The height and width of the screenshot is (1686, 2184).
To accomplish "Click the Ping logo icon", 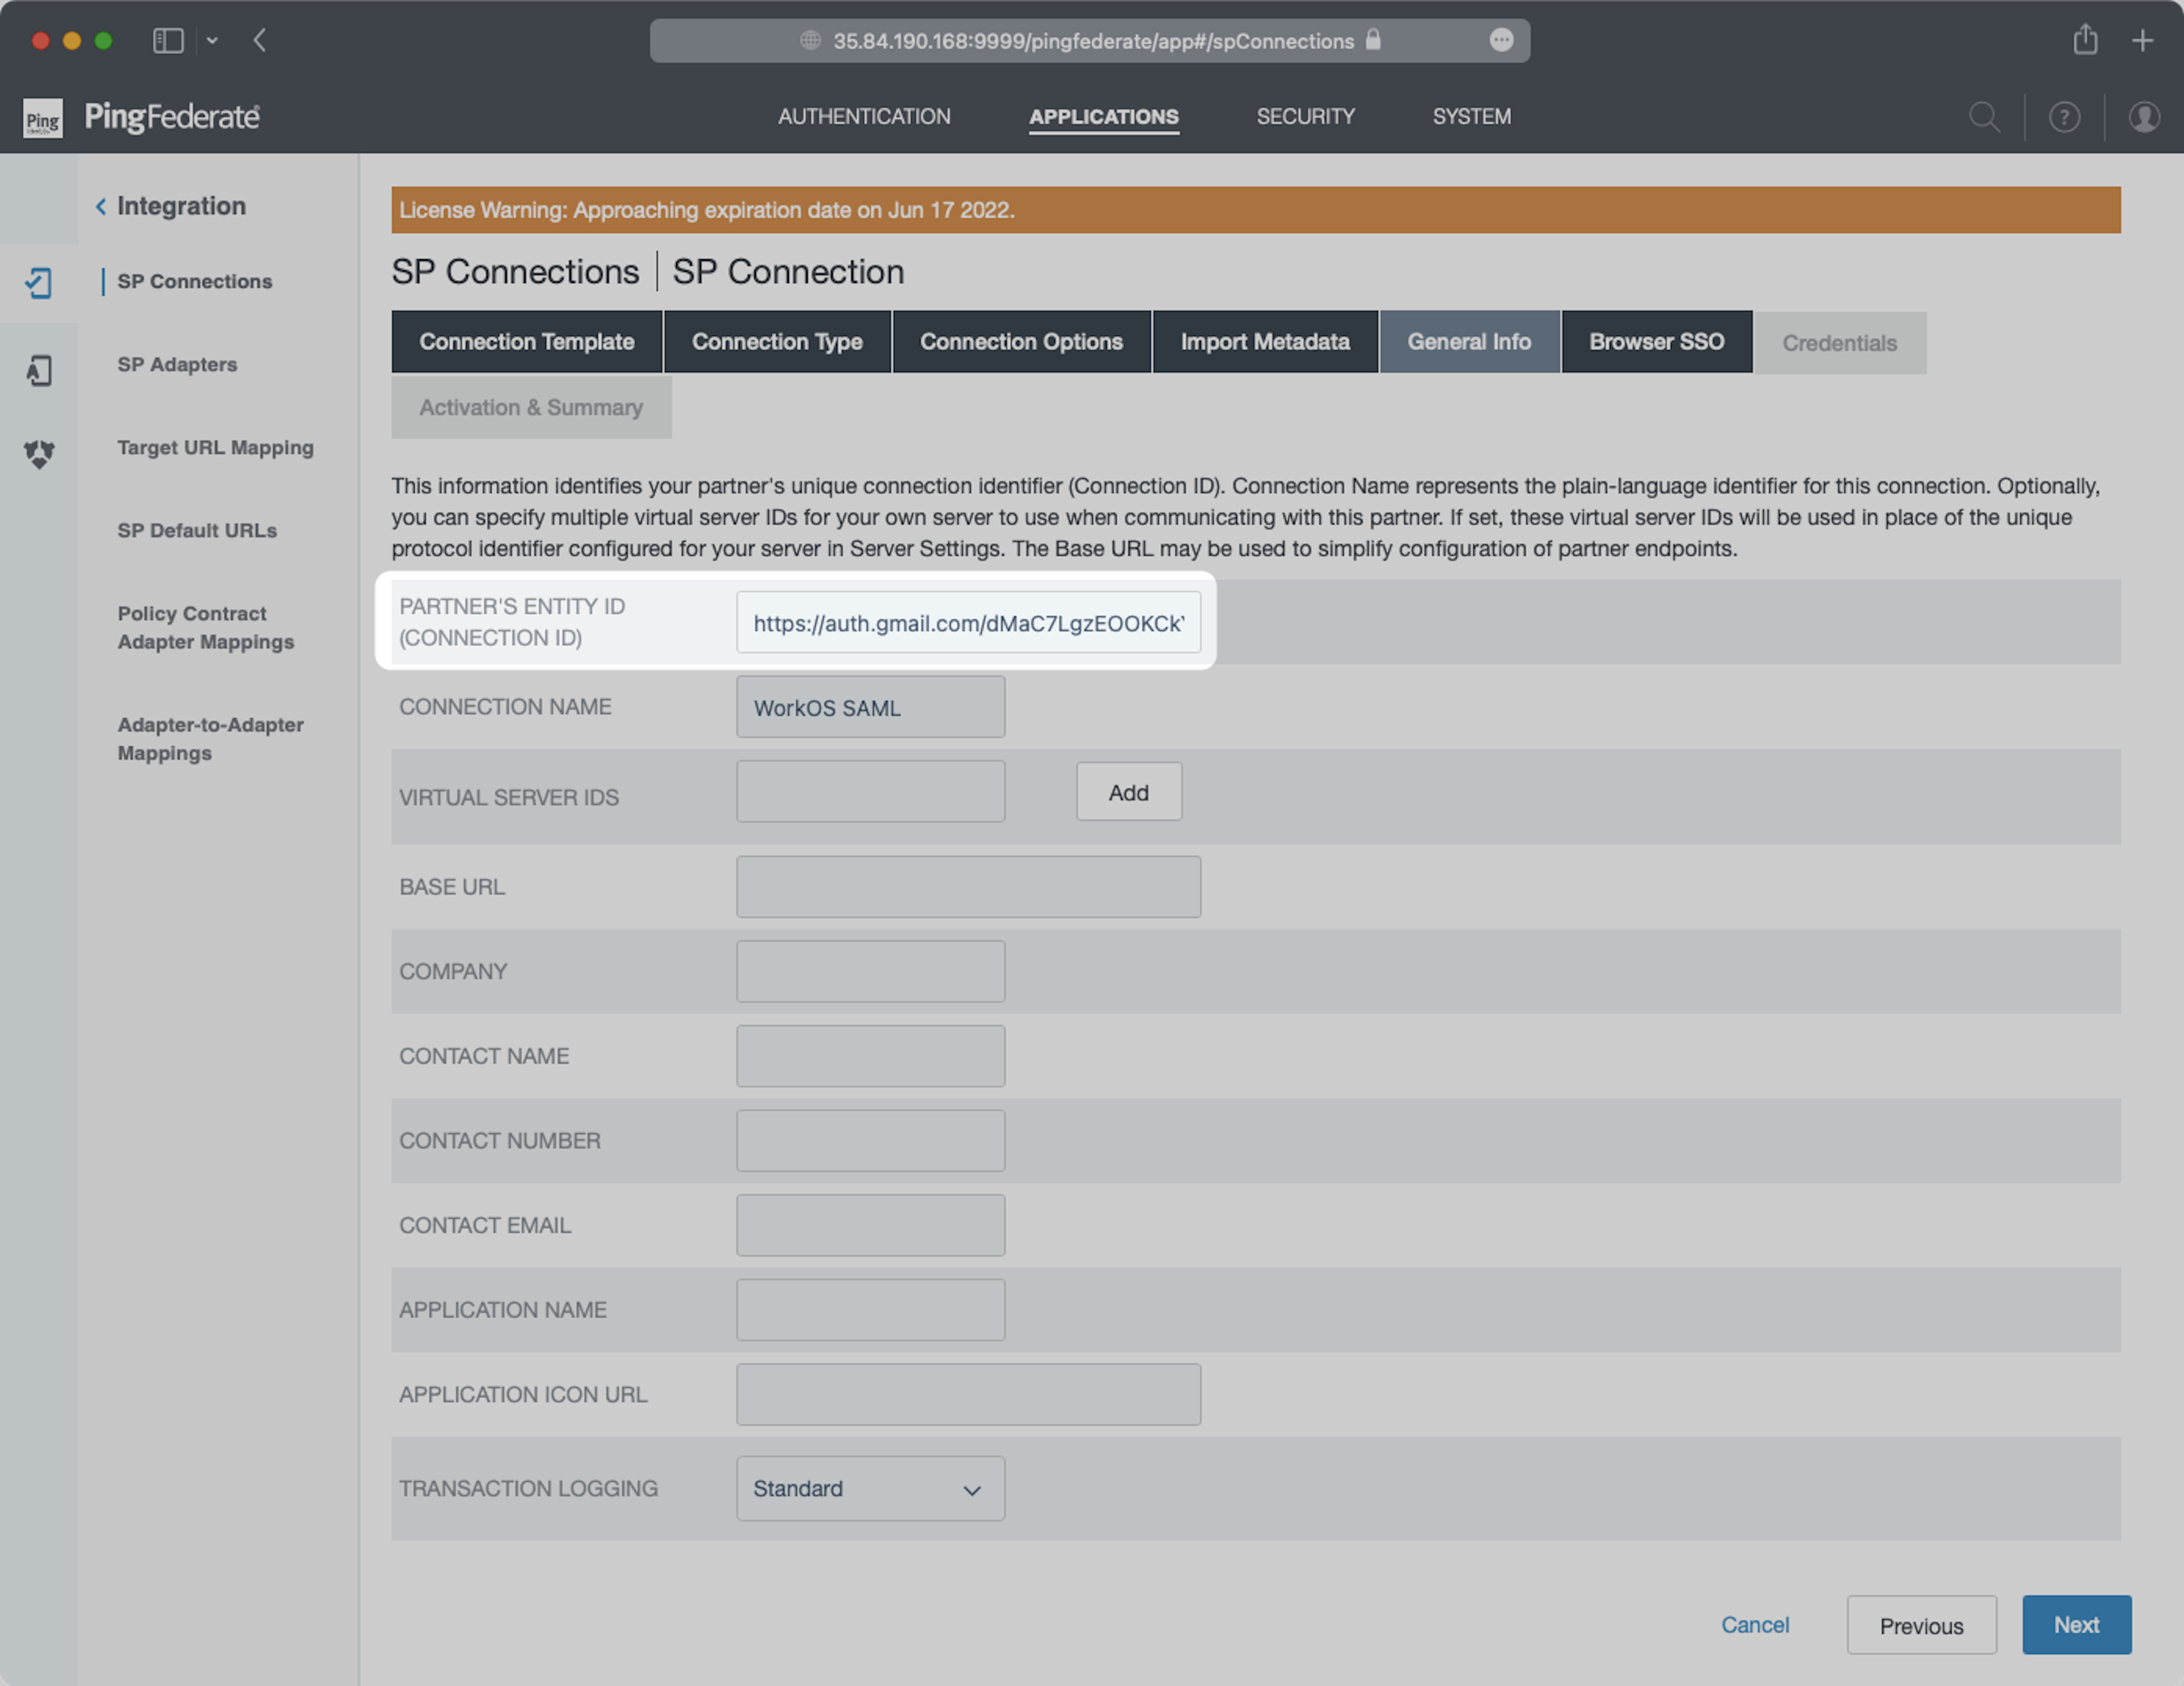I will coord(43,118).
